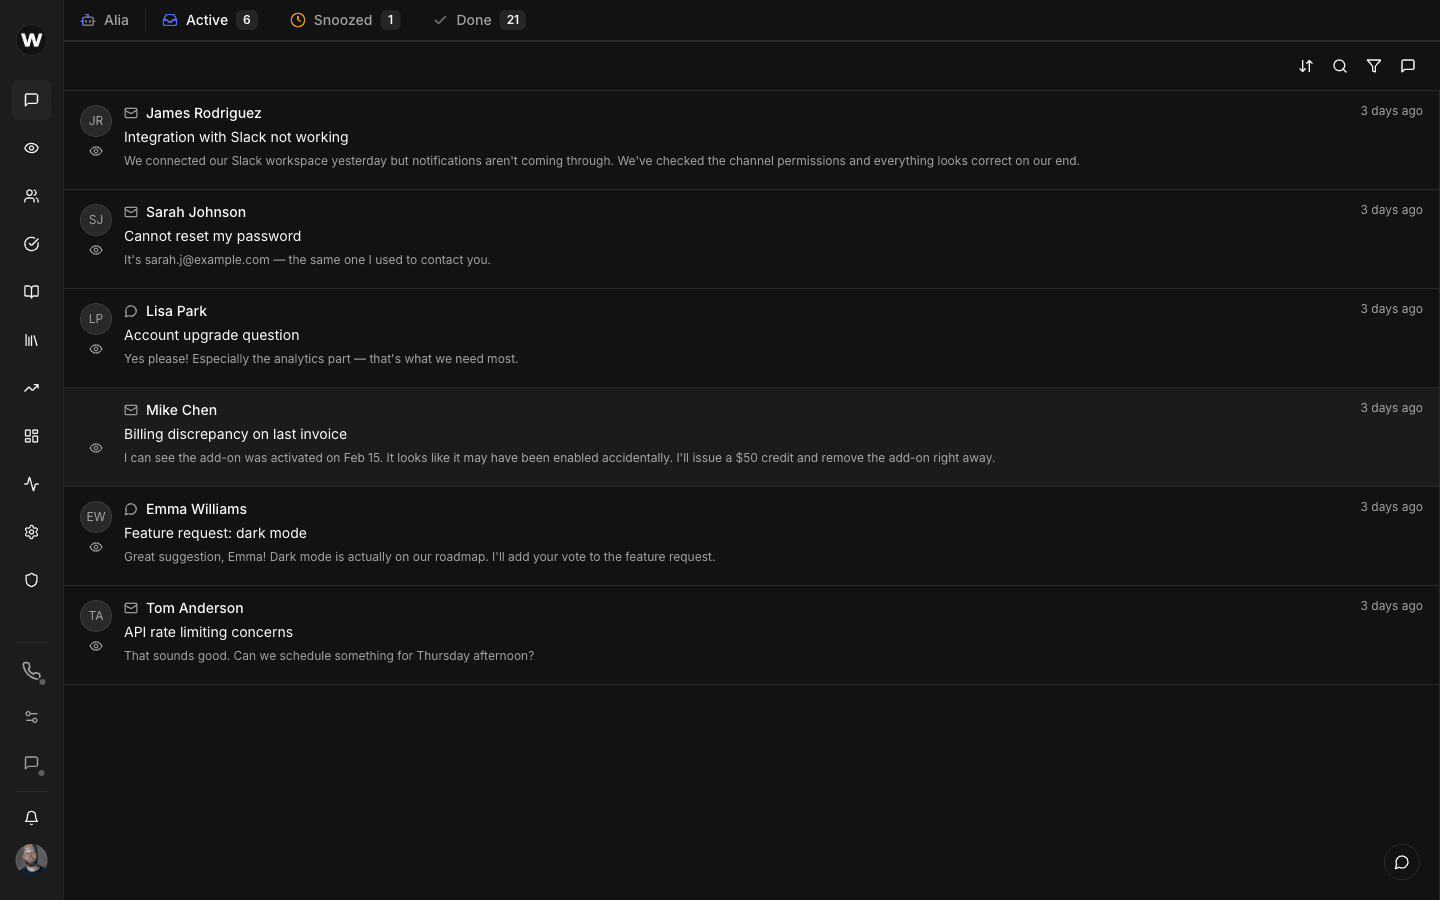The image size is (1440, 900).
Task: Open the chat widget bubble button
Action: [x=1402, y=862]
